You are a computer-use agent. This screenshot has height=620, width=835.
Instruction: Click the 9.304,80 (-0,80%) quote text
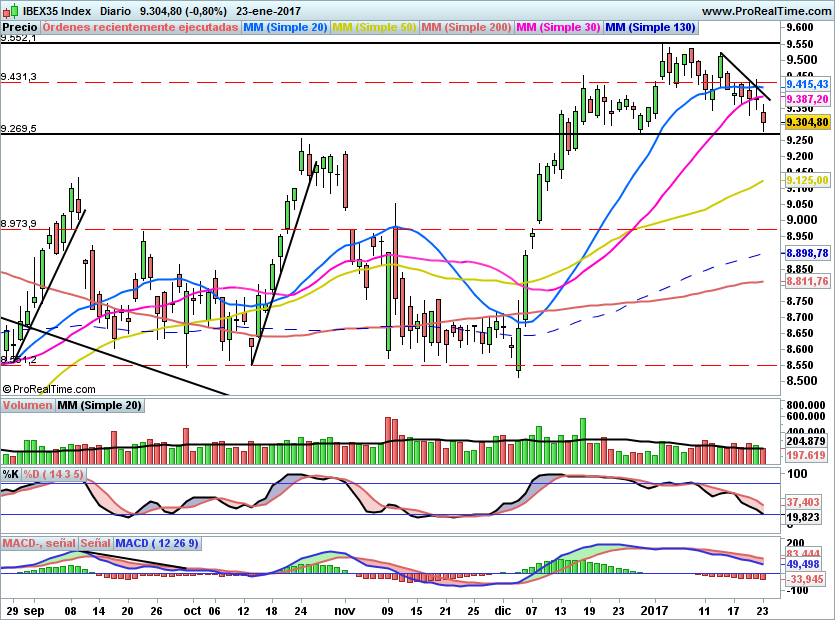click(x=183, y=11)
